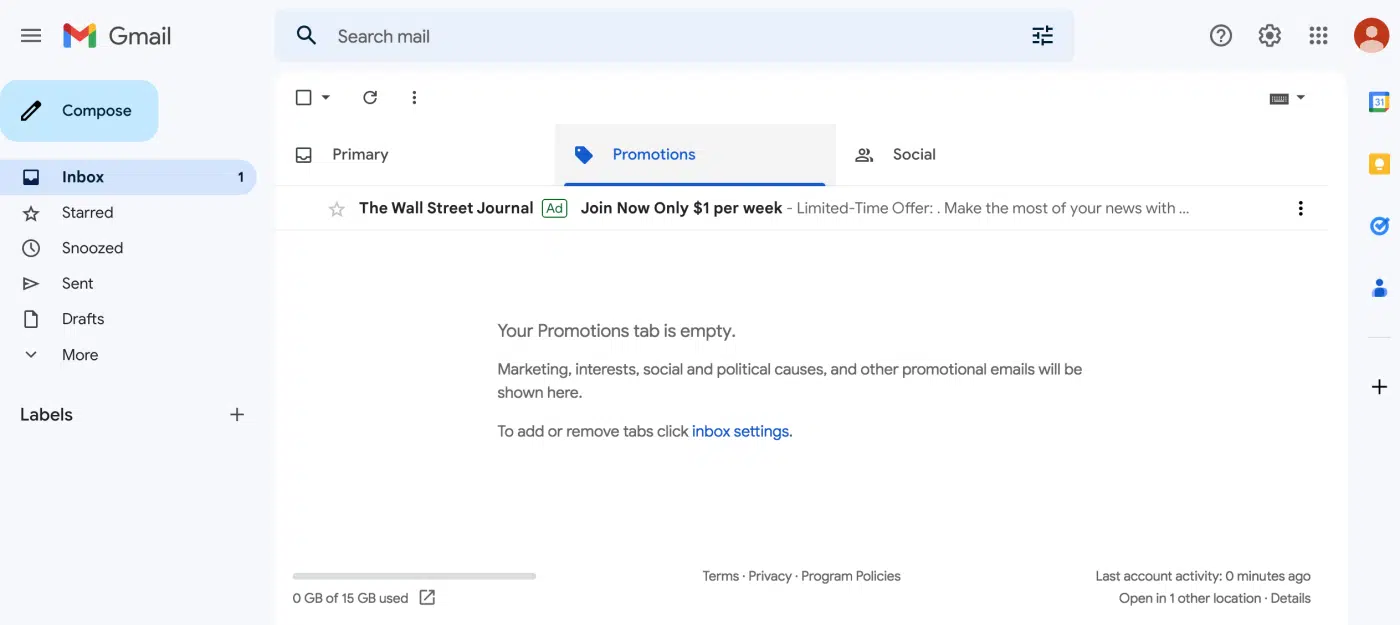The image size is (1400, 625).
Task: Open Google Tasks side panel
Action: tap(1379, 226)
